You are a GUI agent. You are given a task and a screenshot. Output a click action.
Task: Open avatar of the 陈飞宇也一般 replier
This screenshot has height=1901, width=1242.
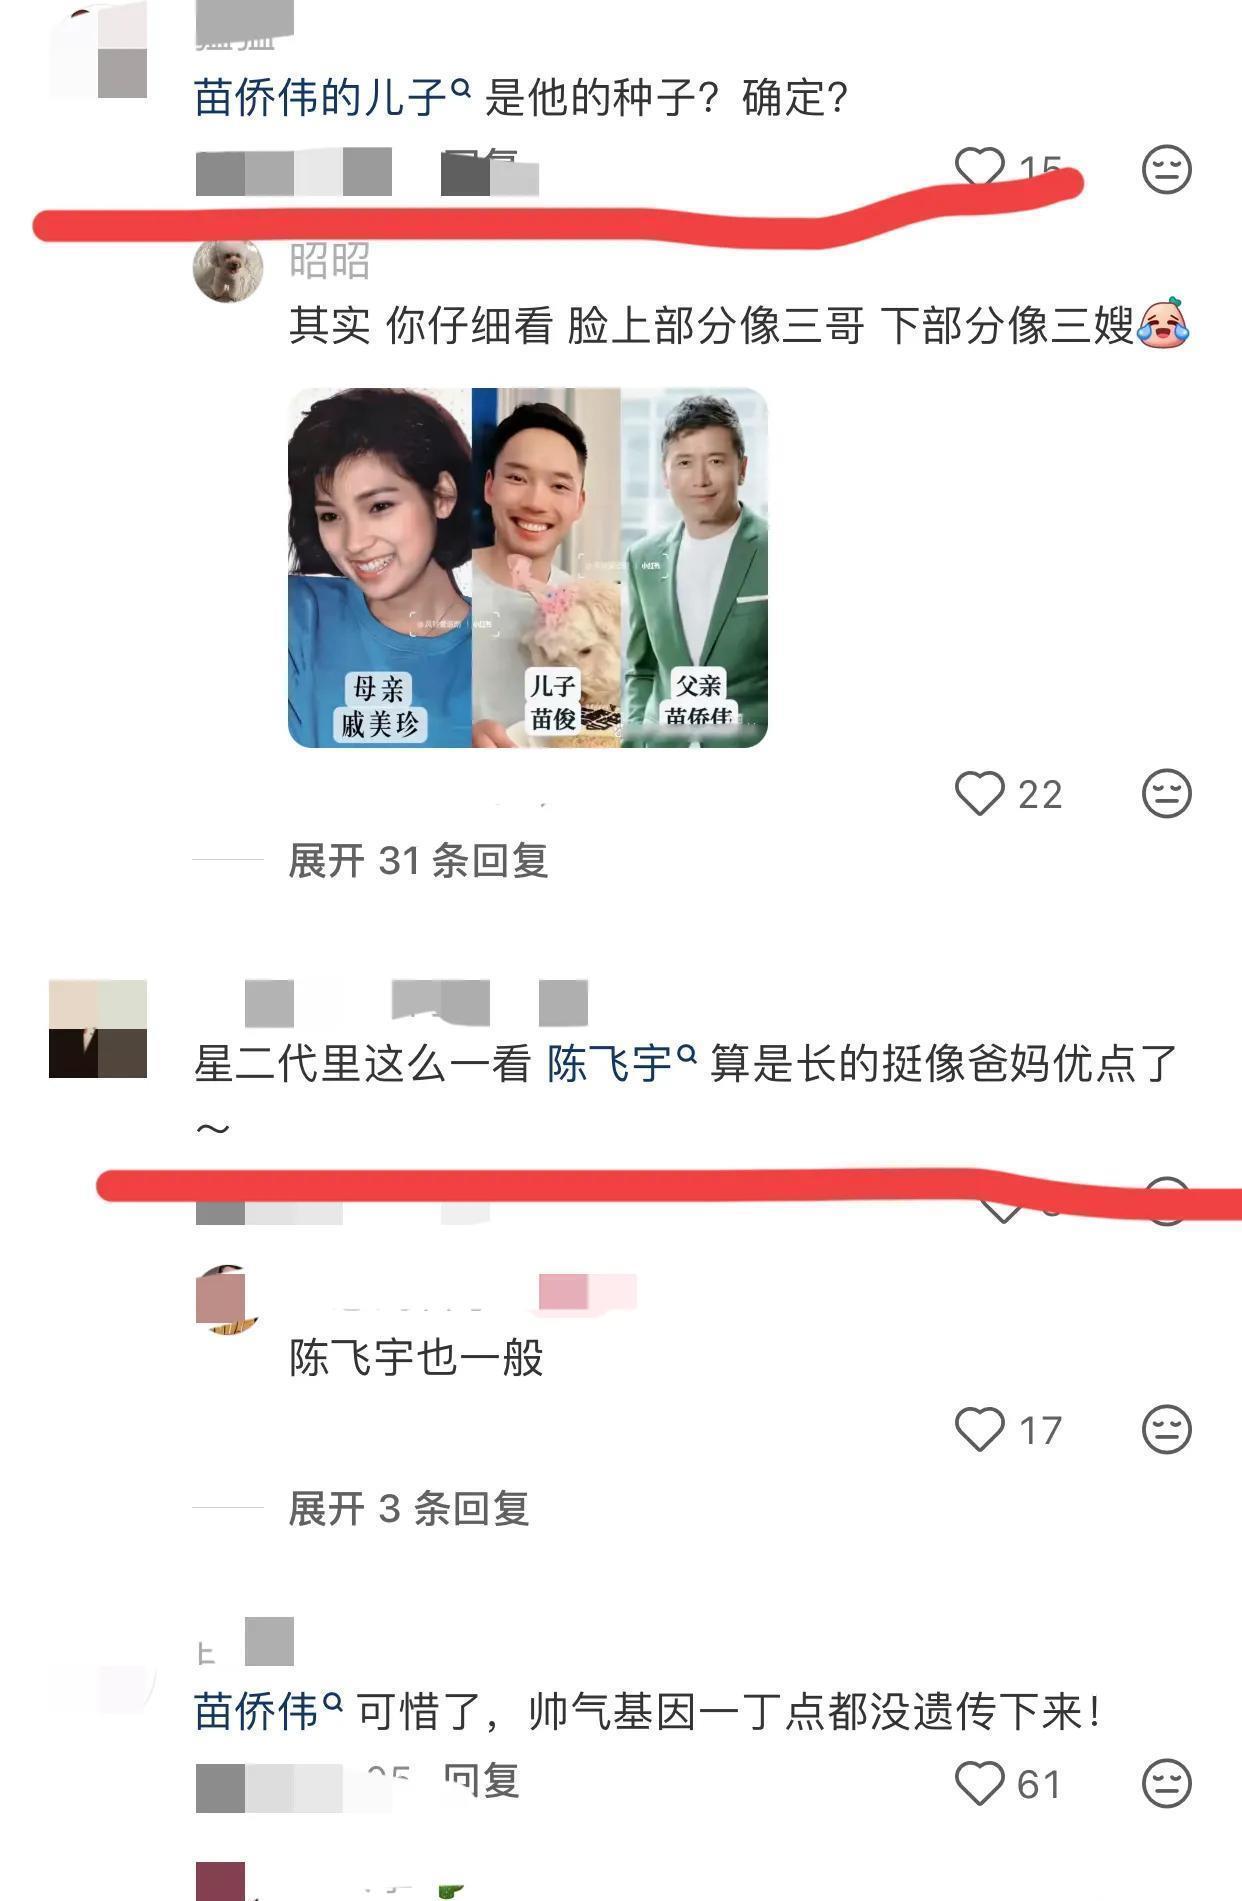pos(228,1300)
